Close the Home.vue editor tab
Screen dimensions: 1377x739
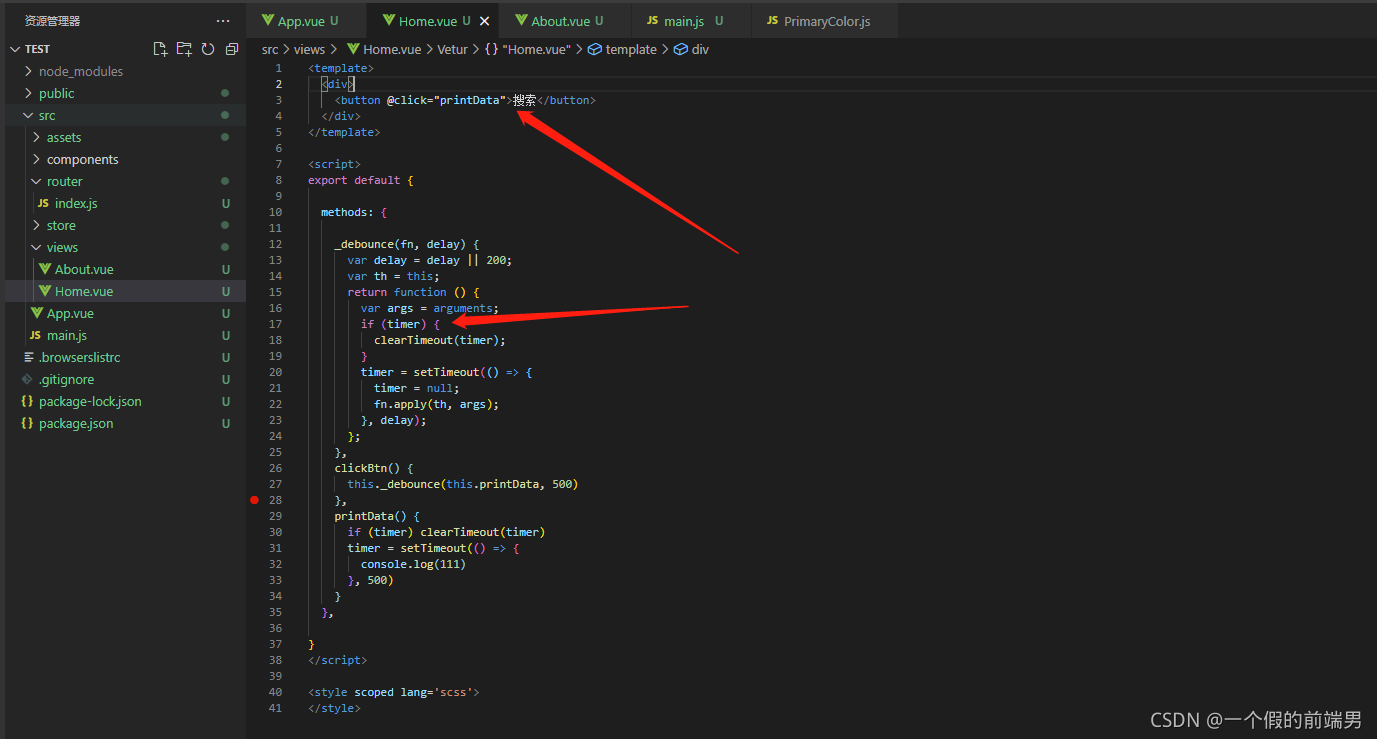pyautogui.click(x=485, y=21)
